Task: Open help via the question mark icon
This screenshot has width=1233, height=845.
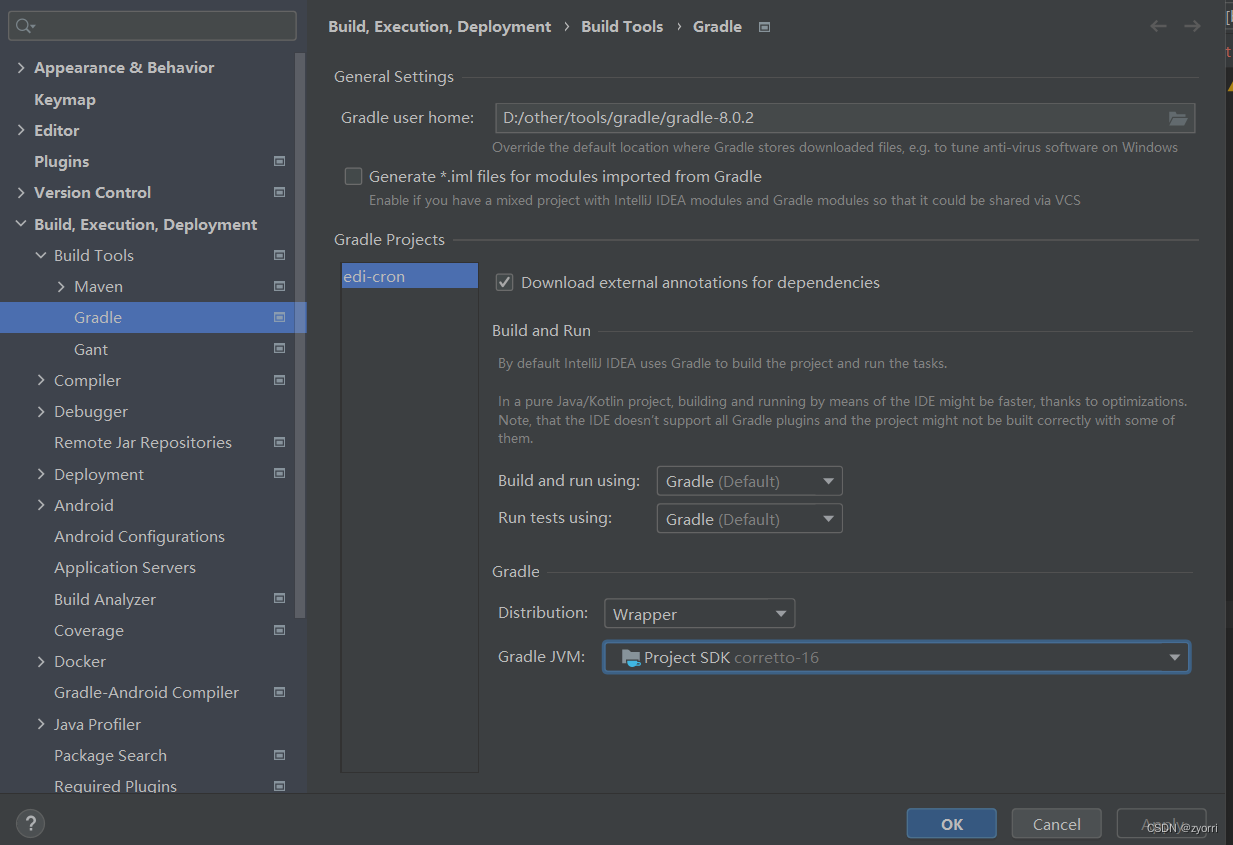Action: (x=30, y=824)
